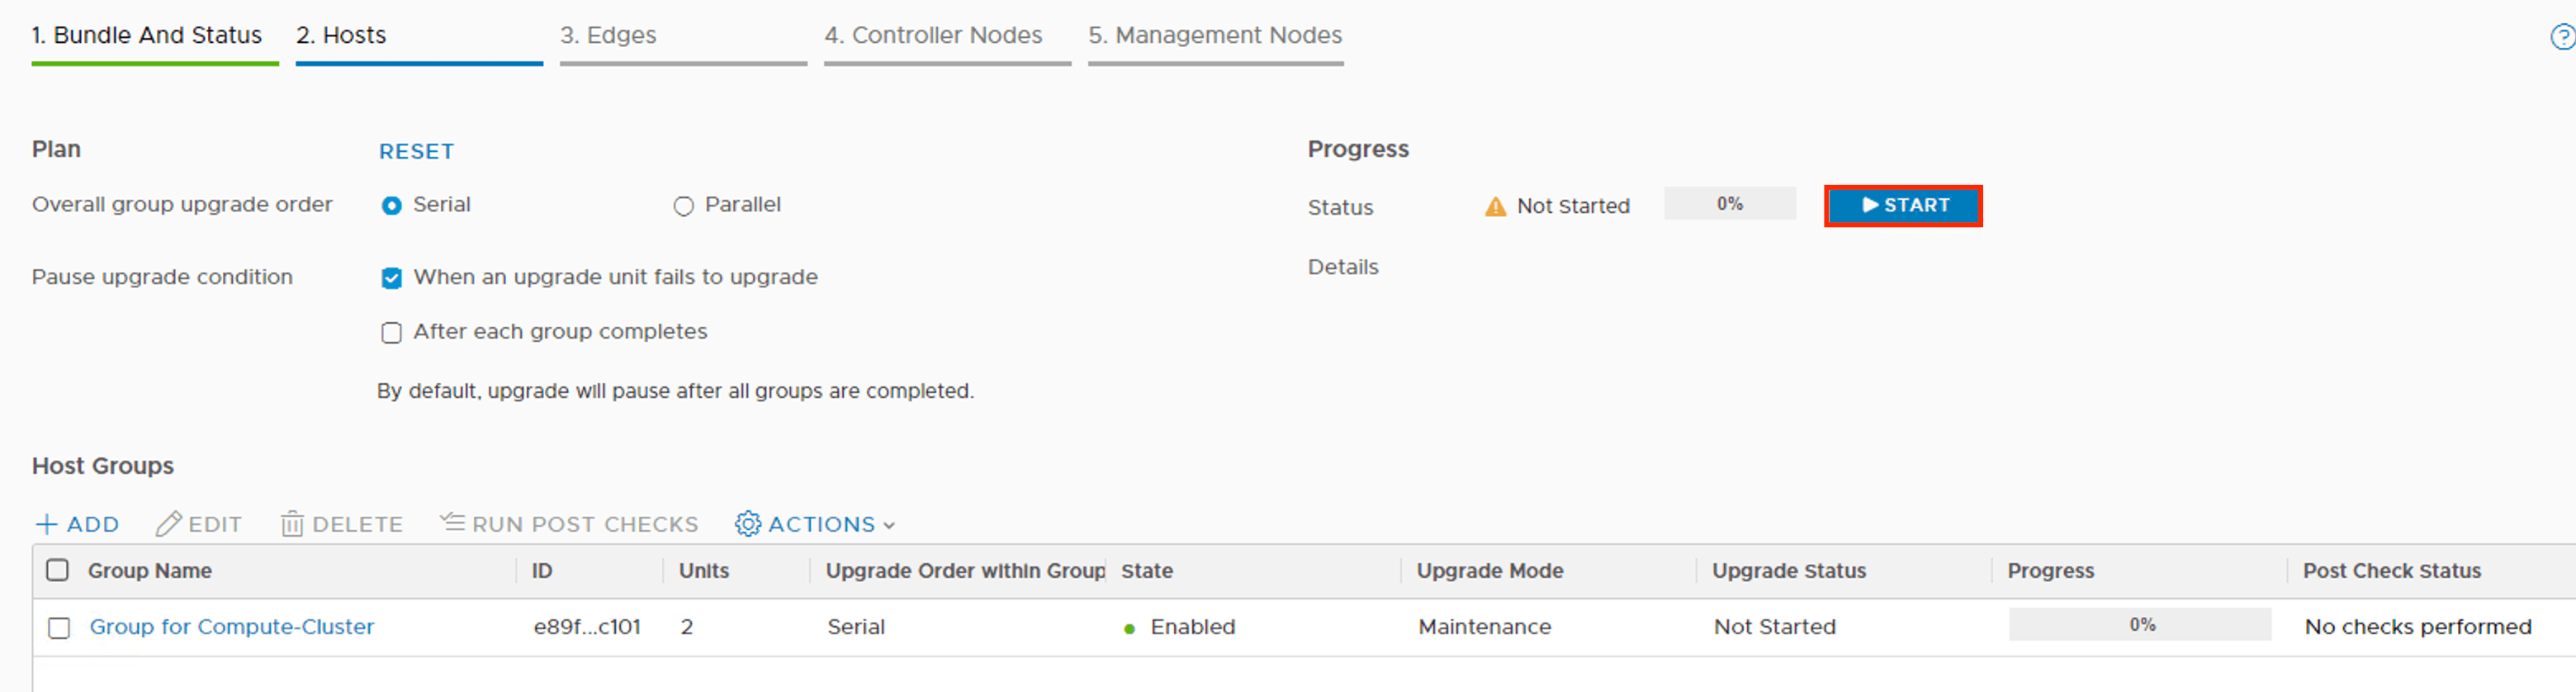The image size is (2576, 692).
Task: Click the gear icon beside ACTIONS
Action: pyautogui.click(x=747, y=524)
